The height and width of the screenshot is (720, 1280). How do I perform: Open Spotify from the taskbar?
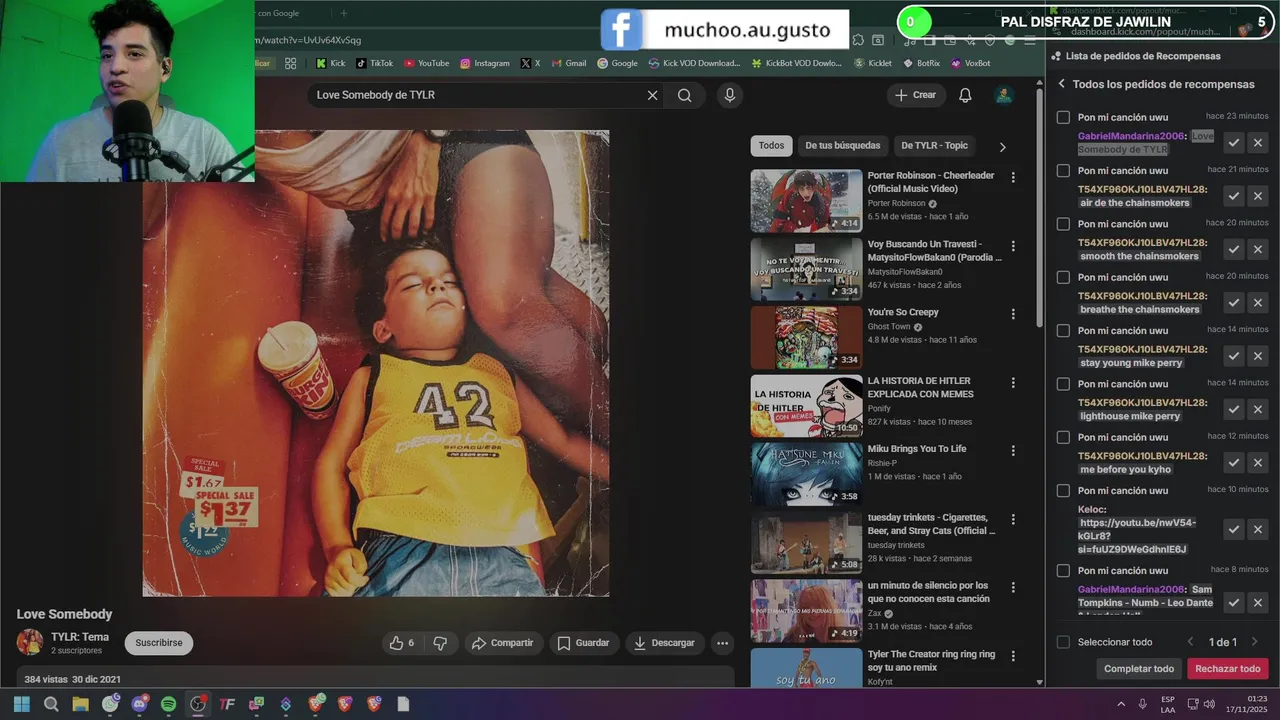[168, 704]
